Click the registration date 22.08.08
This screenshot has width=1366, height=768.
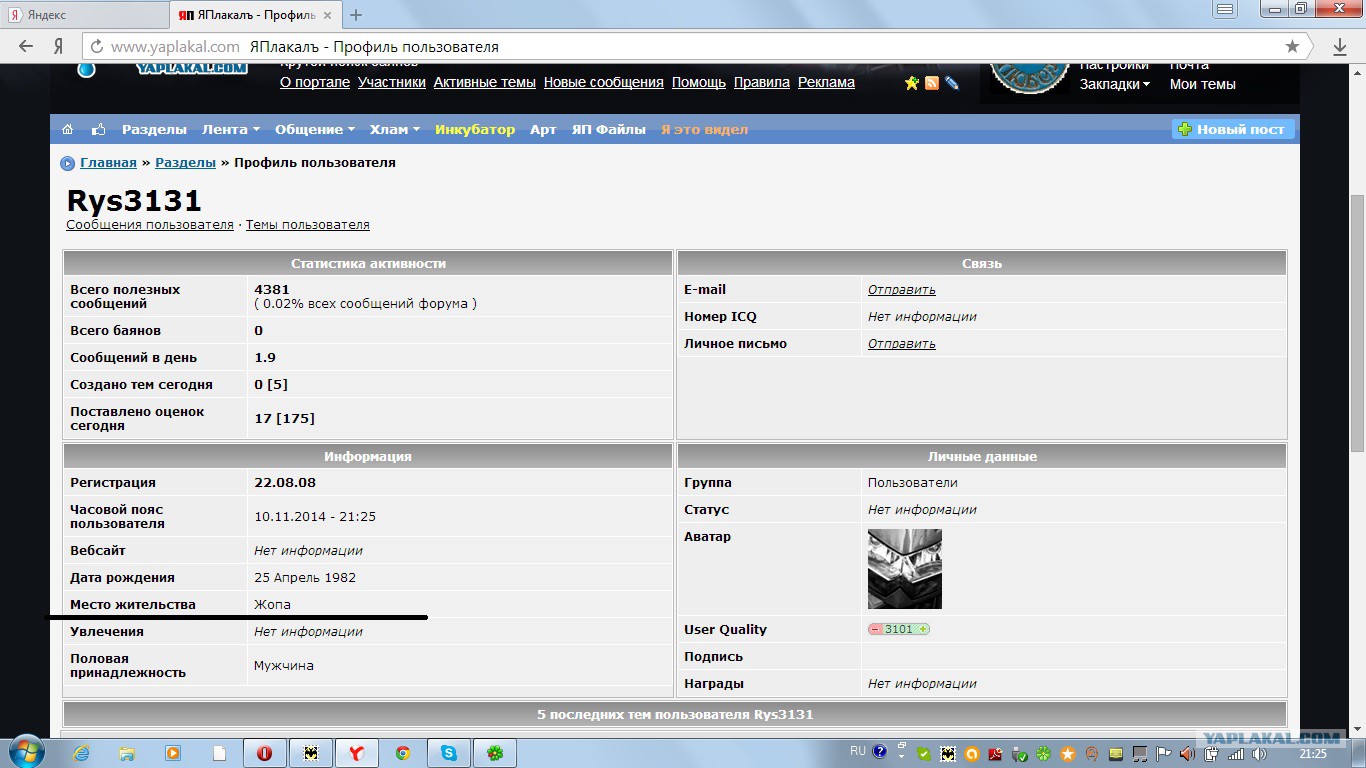[285, 482]
